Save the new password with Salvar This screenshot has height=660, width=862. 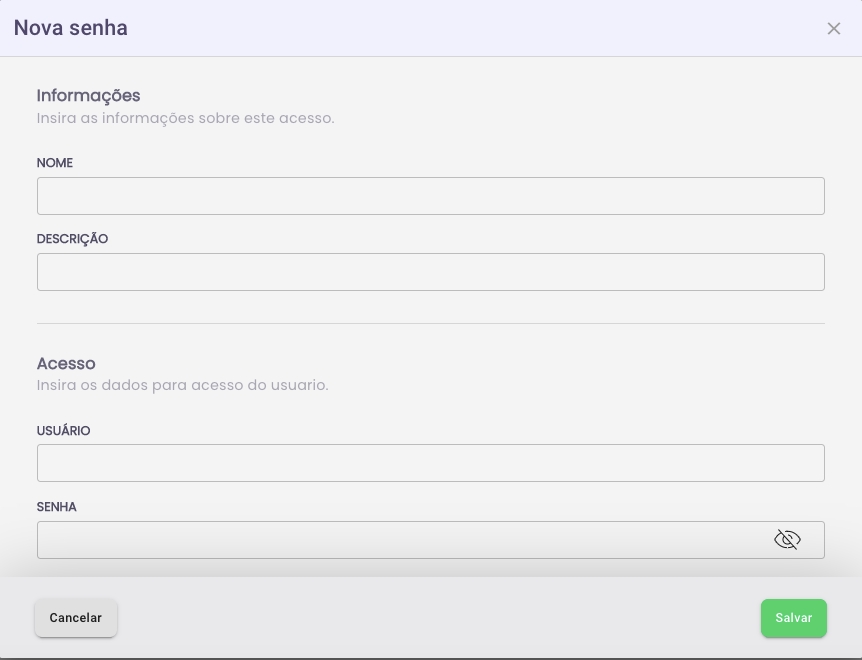(x=793, y=618)
